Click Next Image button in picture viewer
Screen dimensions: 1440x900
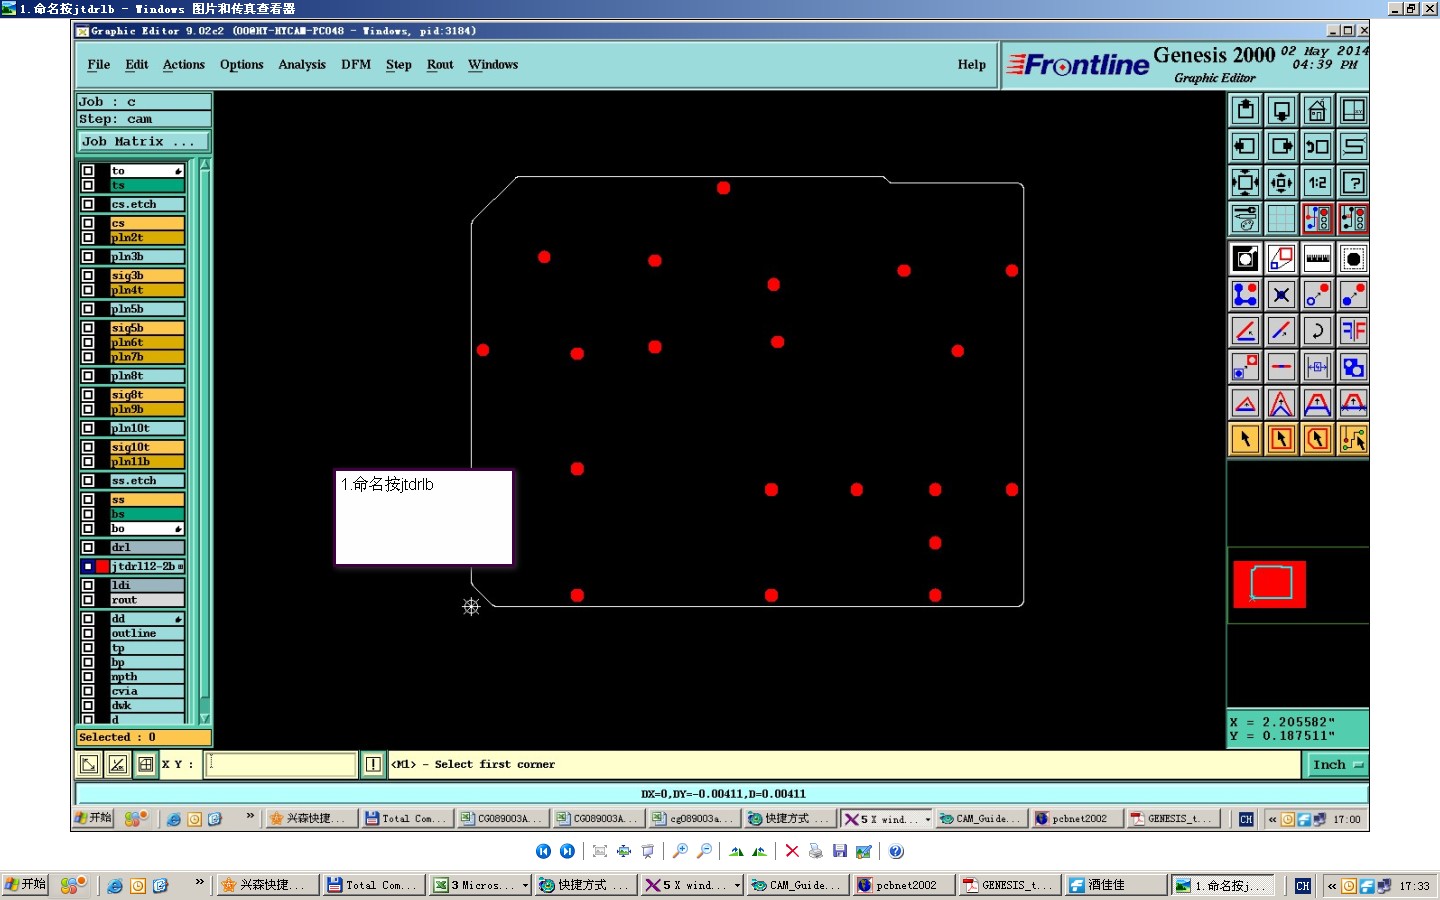(567, 851)
